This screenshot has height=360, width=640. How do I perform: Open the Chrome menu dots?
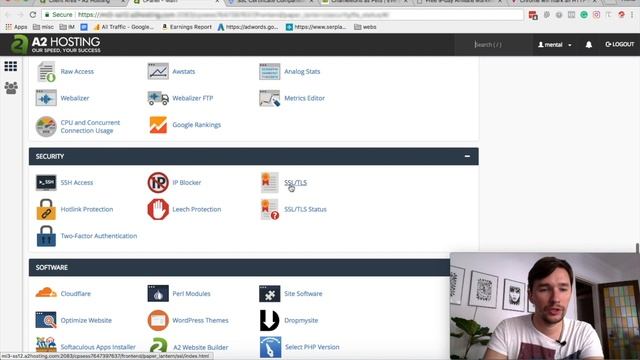(632, 15)
